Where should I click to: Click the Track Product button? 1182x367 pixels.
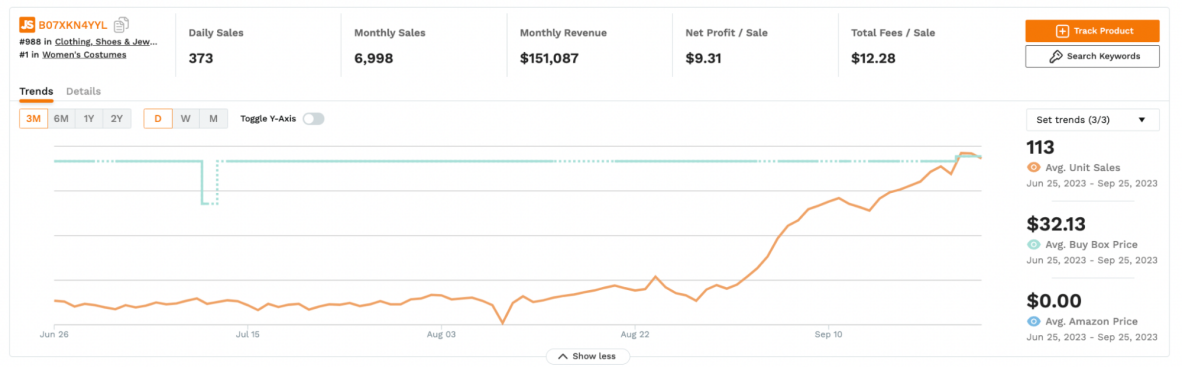(x=1092, y=31)
